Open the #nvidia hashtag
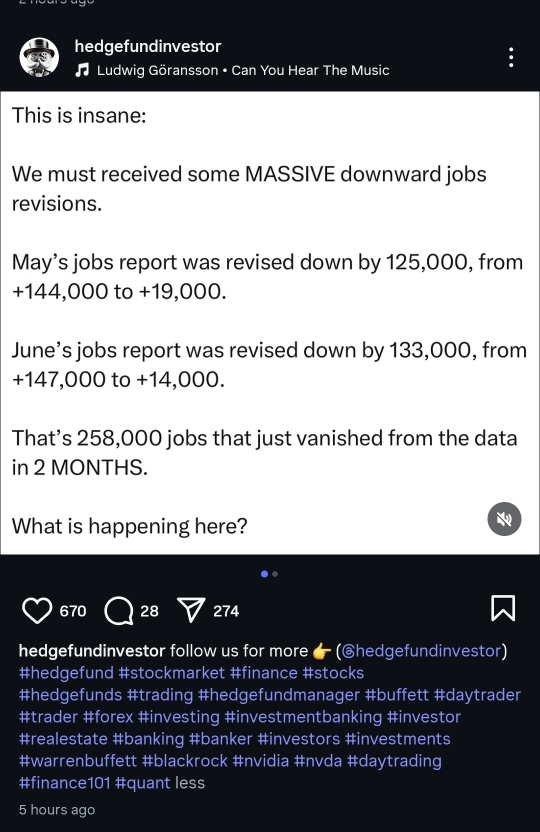Screen dimensions: 540x832 point(260,761)
